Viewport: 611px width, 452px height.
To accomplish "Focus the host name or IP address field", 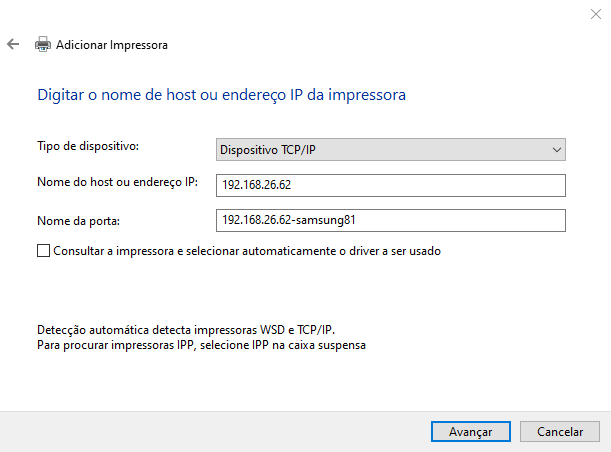I will click(390, 185).
